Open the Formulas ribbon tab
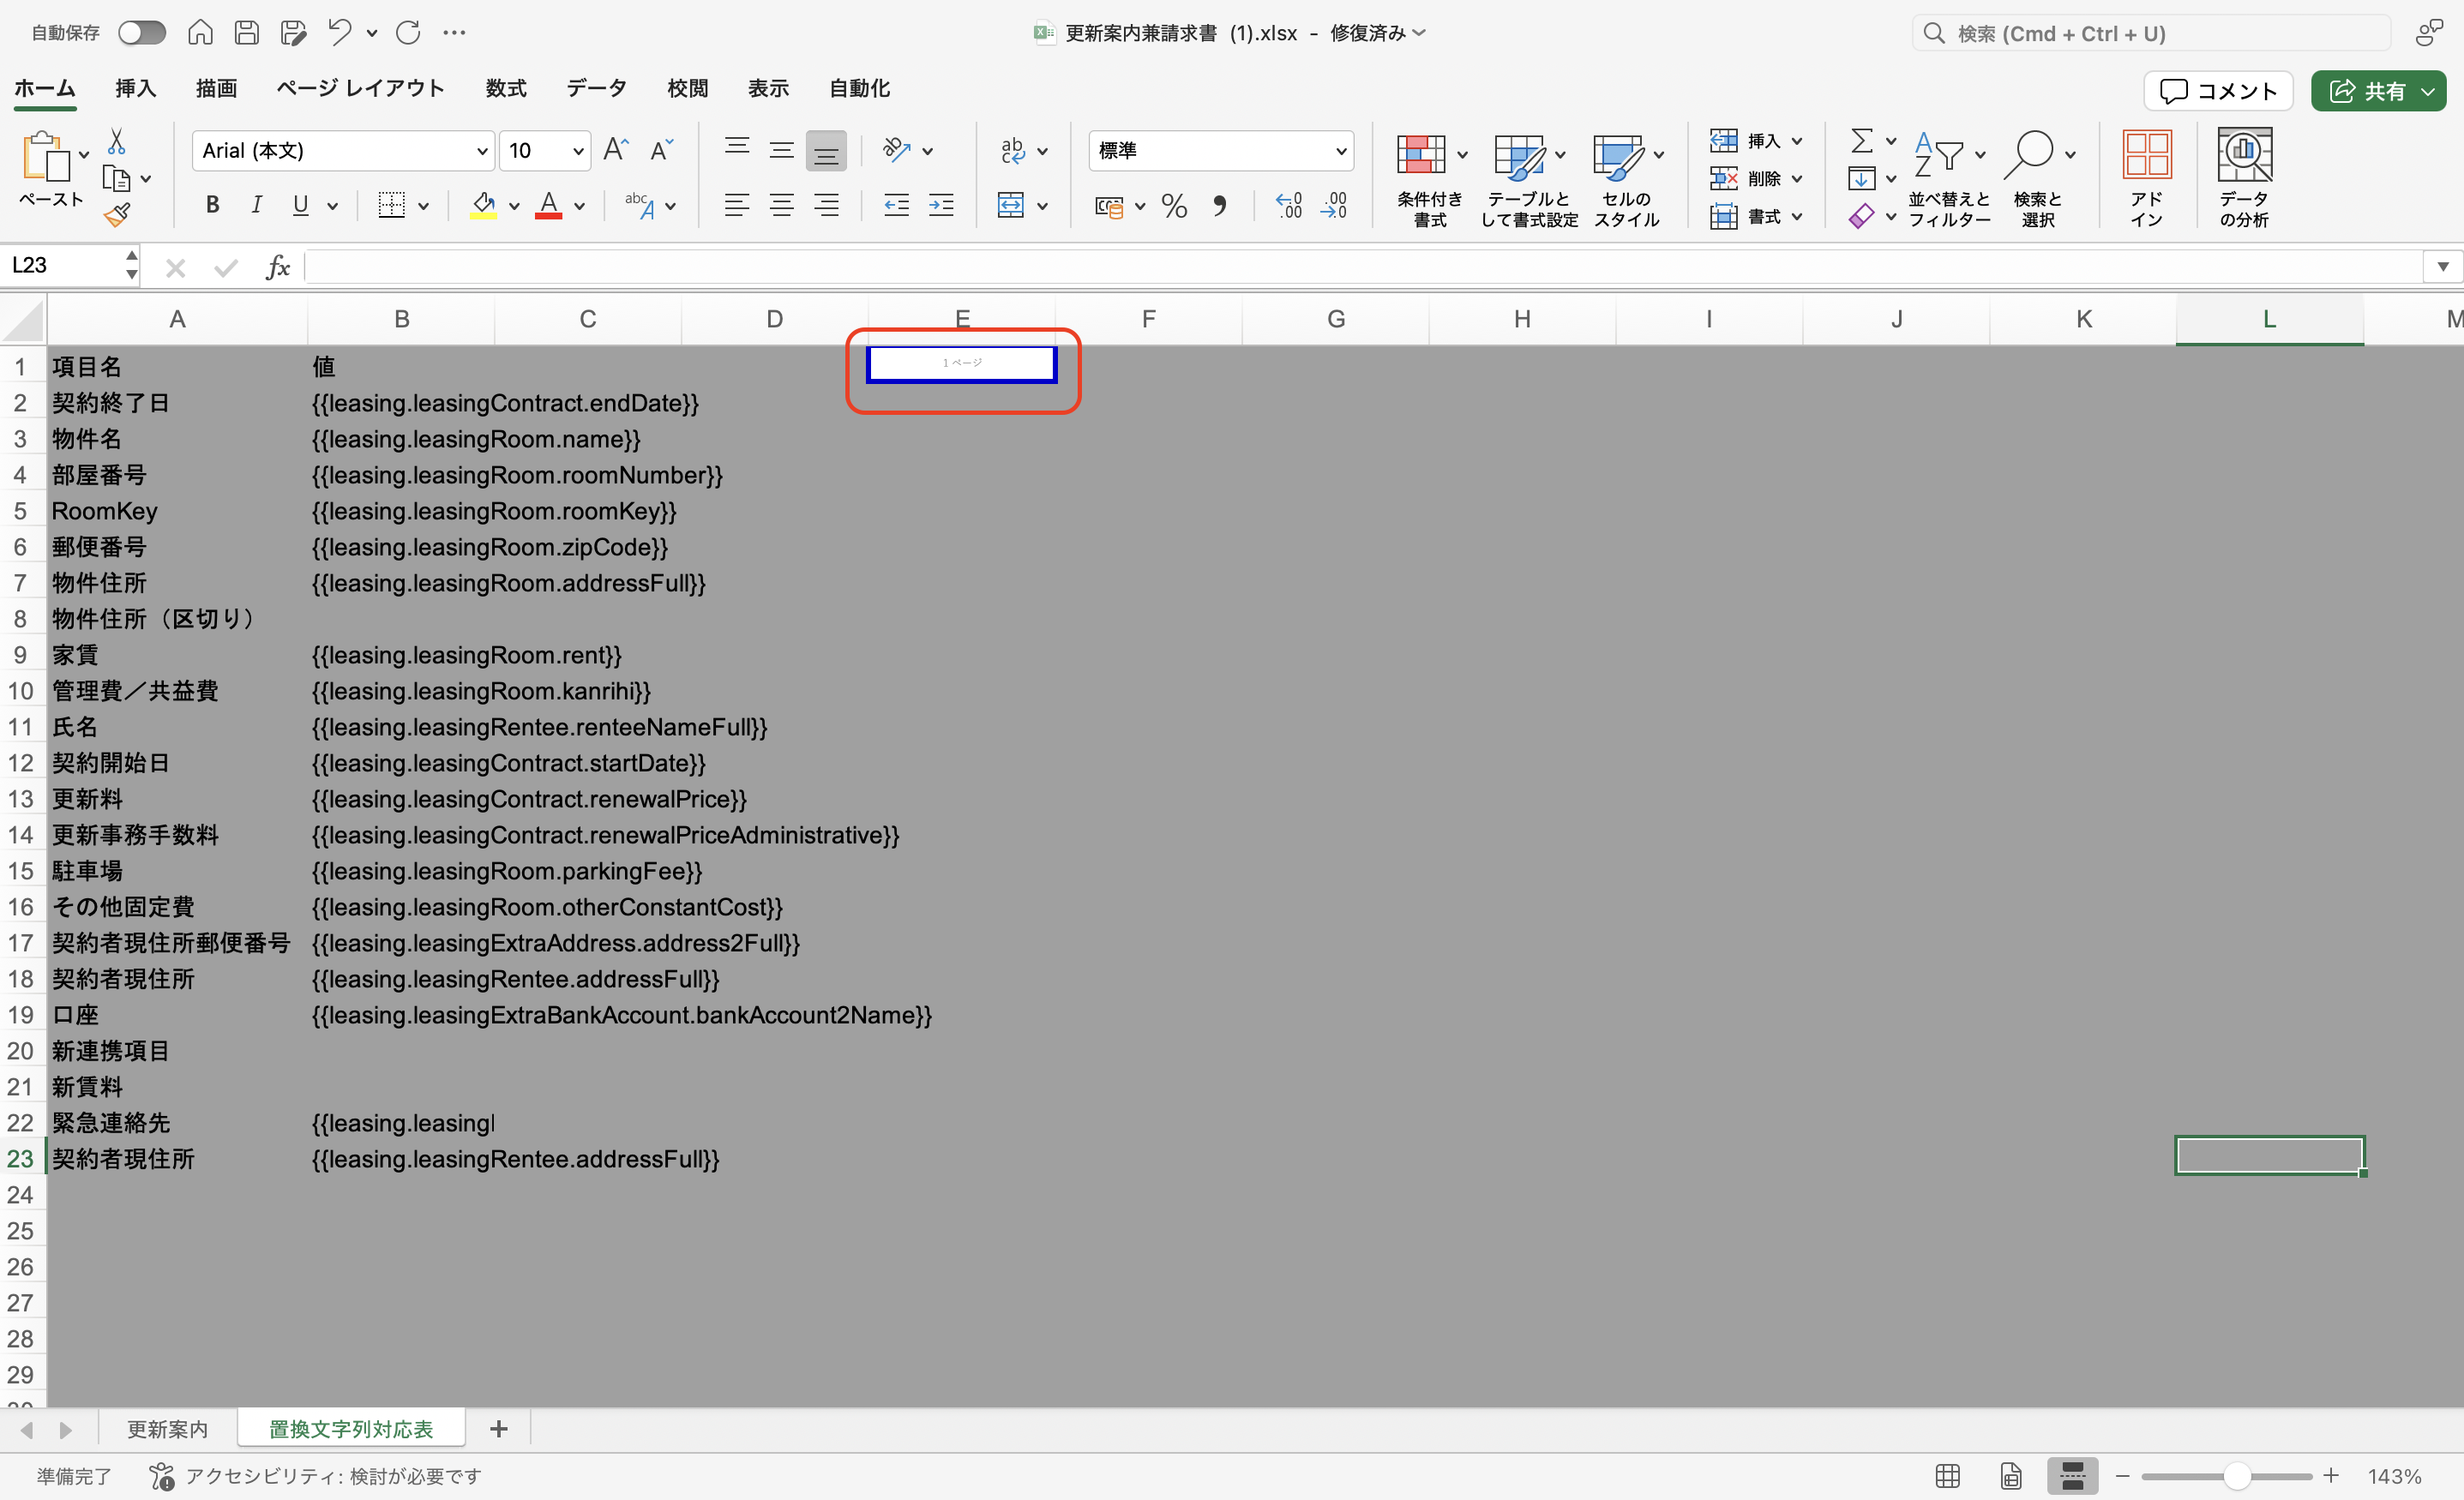The width and height of the screenshot is (2464, 1500). click(x=506, y=89)
